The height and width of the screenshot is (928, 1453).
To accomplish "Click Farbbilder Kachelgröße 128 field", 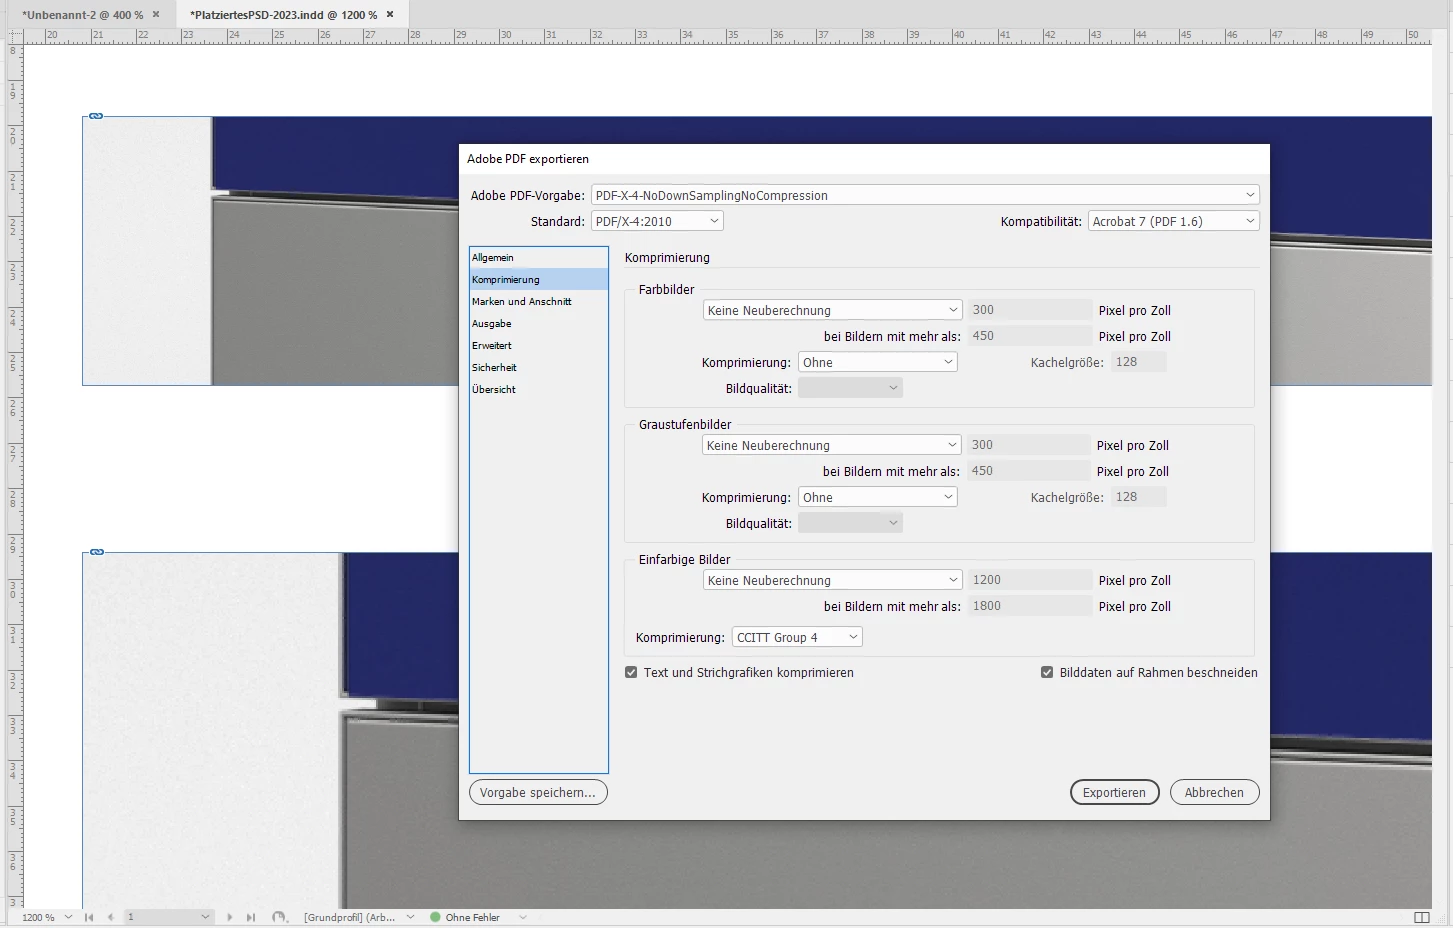I will [1138, 362].
